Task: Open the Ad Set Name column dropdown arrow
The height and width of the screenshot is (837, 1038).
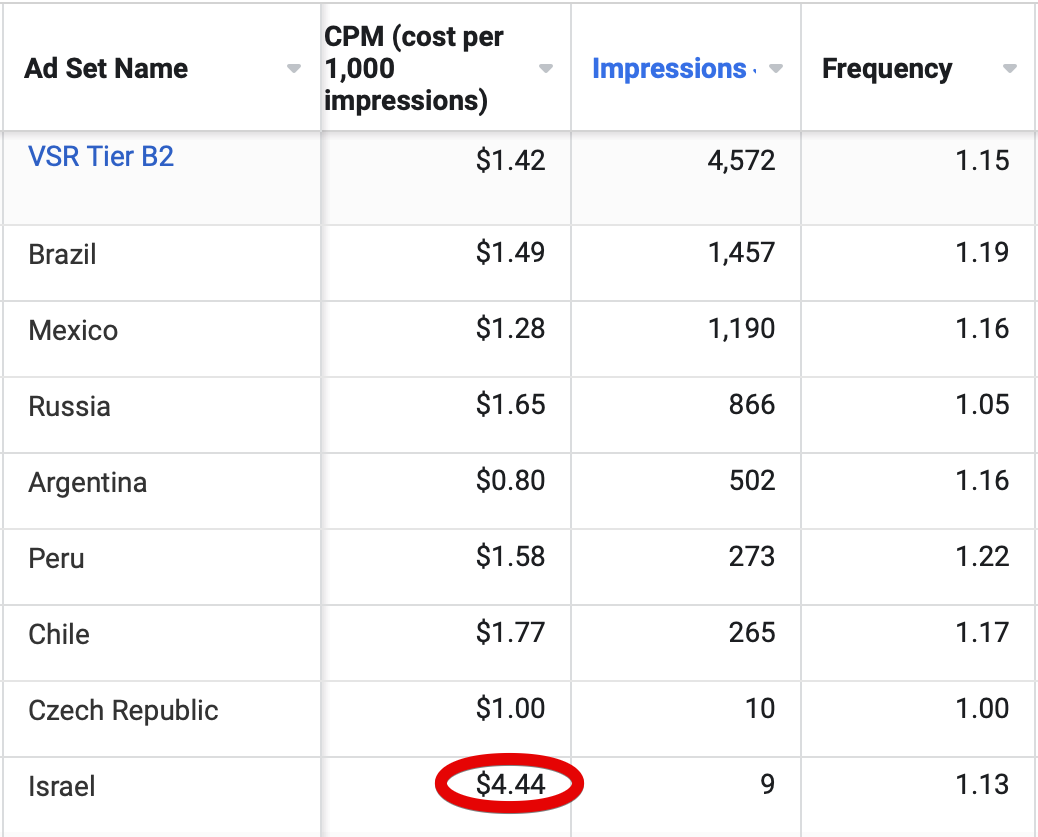Action: (x=293, y=69)
